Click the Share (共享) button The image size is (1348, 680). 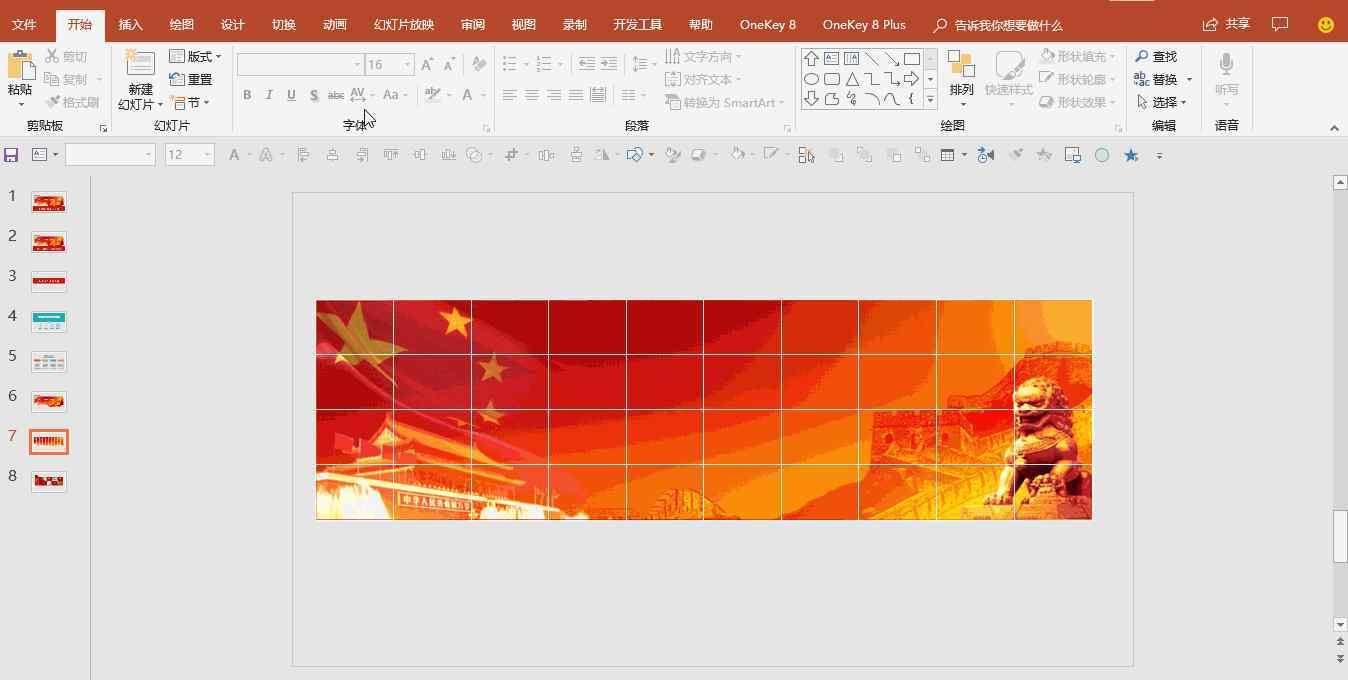1227,24
